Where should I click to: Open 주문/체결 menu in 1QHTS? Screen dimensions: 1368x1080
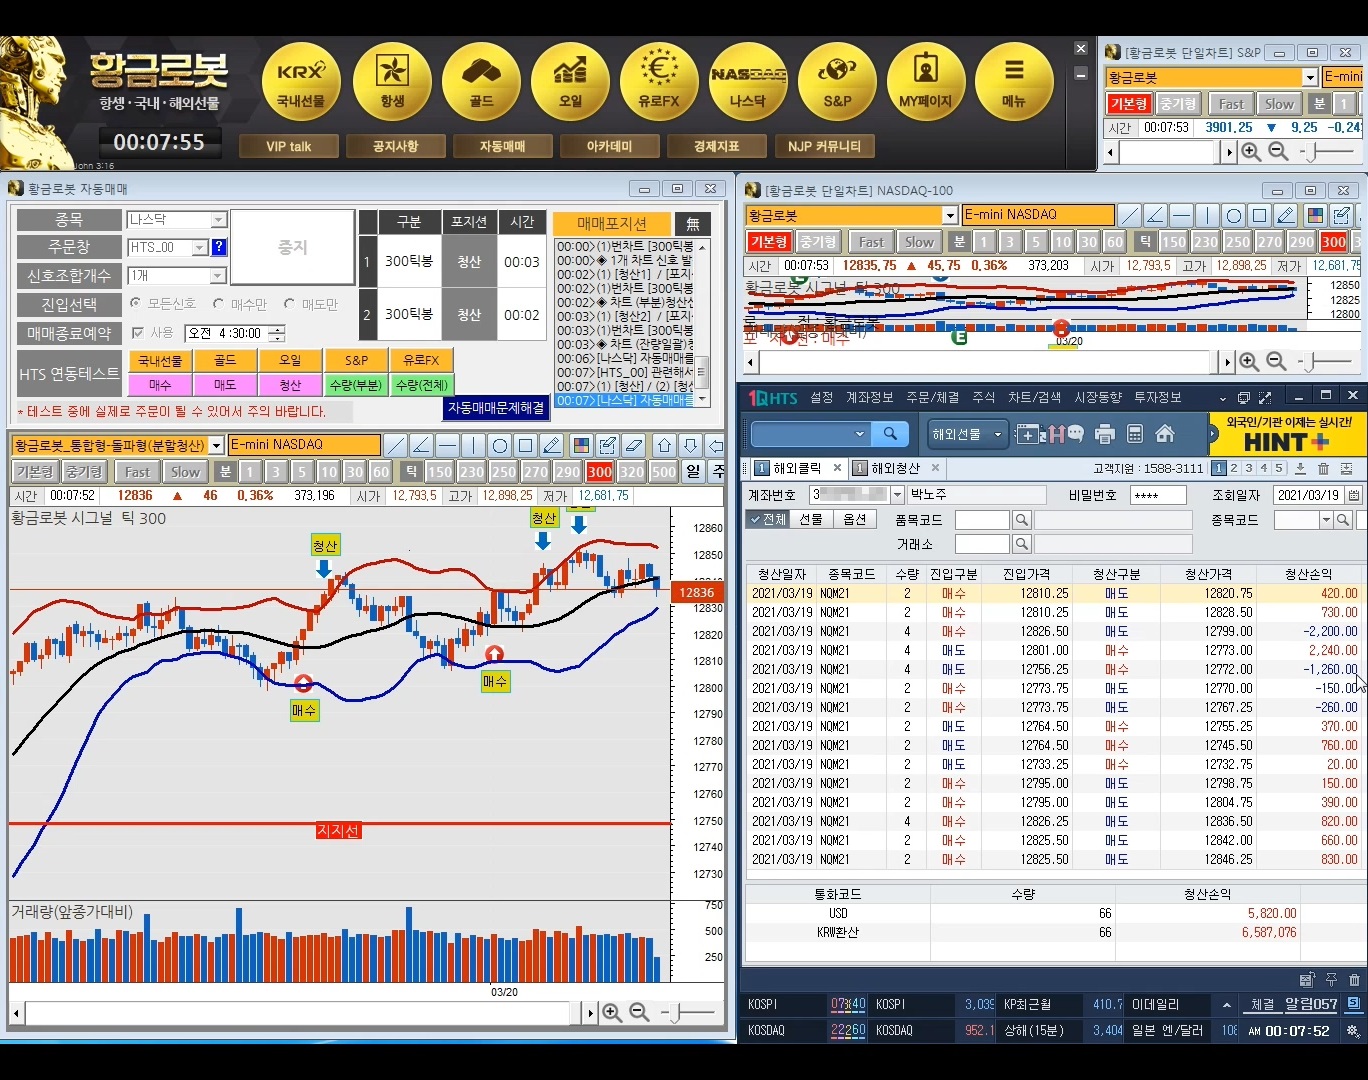pos(932,397)
